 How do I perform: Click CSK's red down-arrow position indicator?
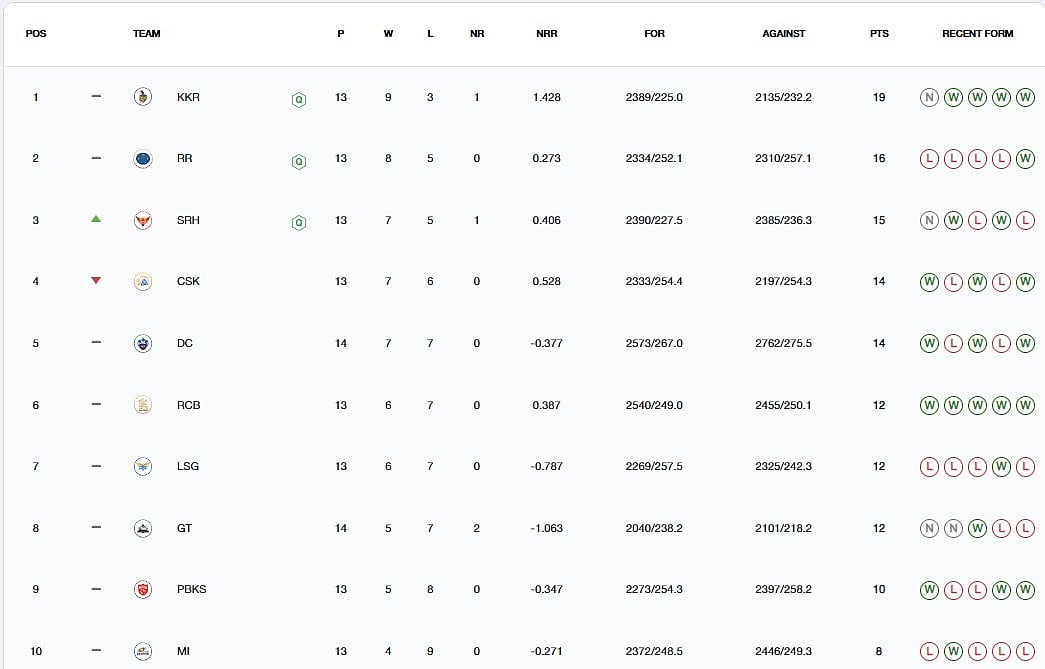coord(96,281)
